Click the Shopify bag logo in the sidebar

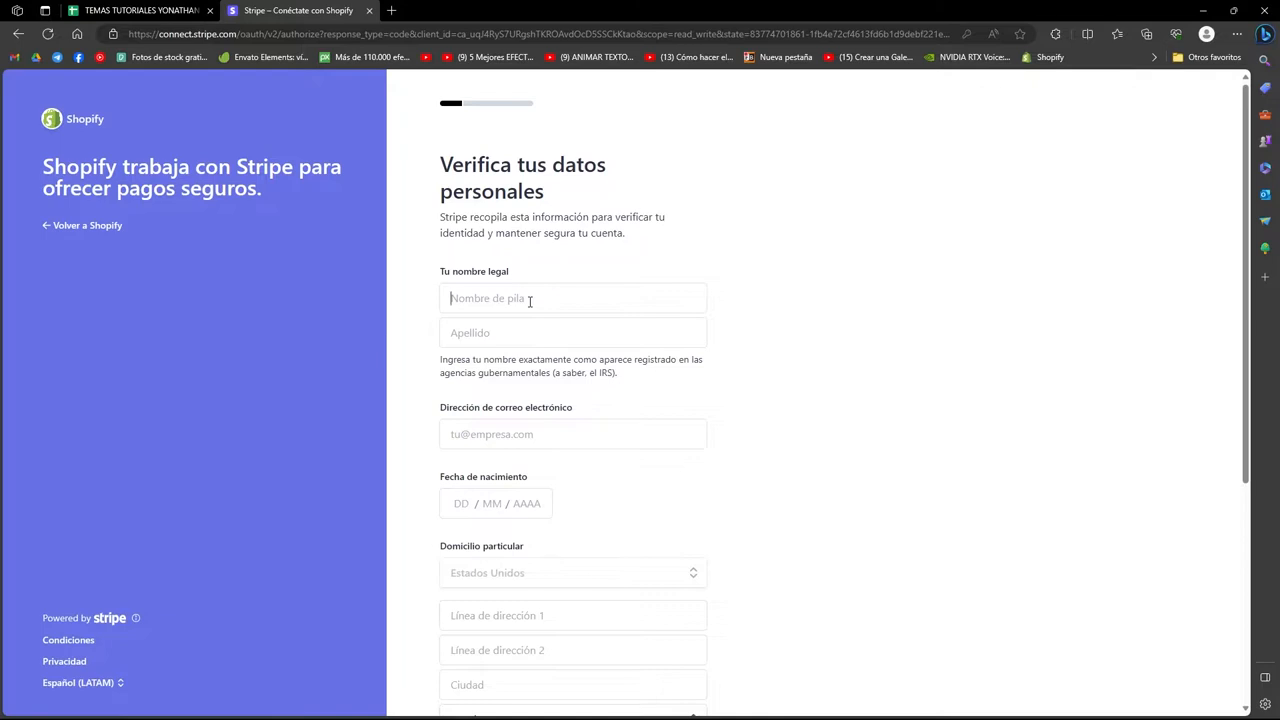52,119
